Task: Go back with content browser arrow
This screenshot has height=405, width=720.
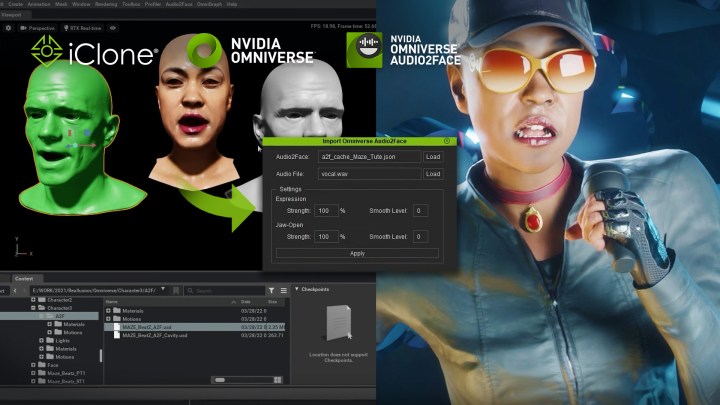Action: [15, 290]
